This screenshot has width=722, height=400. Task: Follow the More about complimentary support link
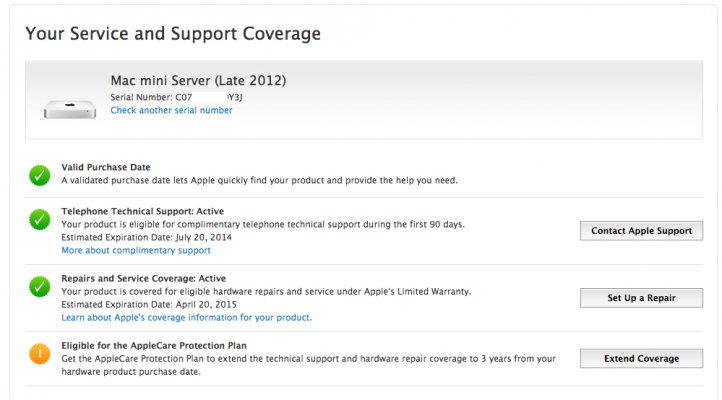[x=136, y=250]
